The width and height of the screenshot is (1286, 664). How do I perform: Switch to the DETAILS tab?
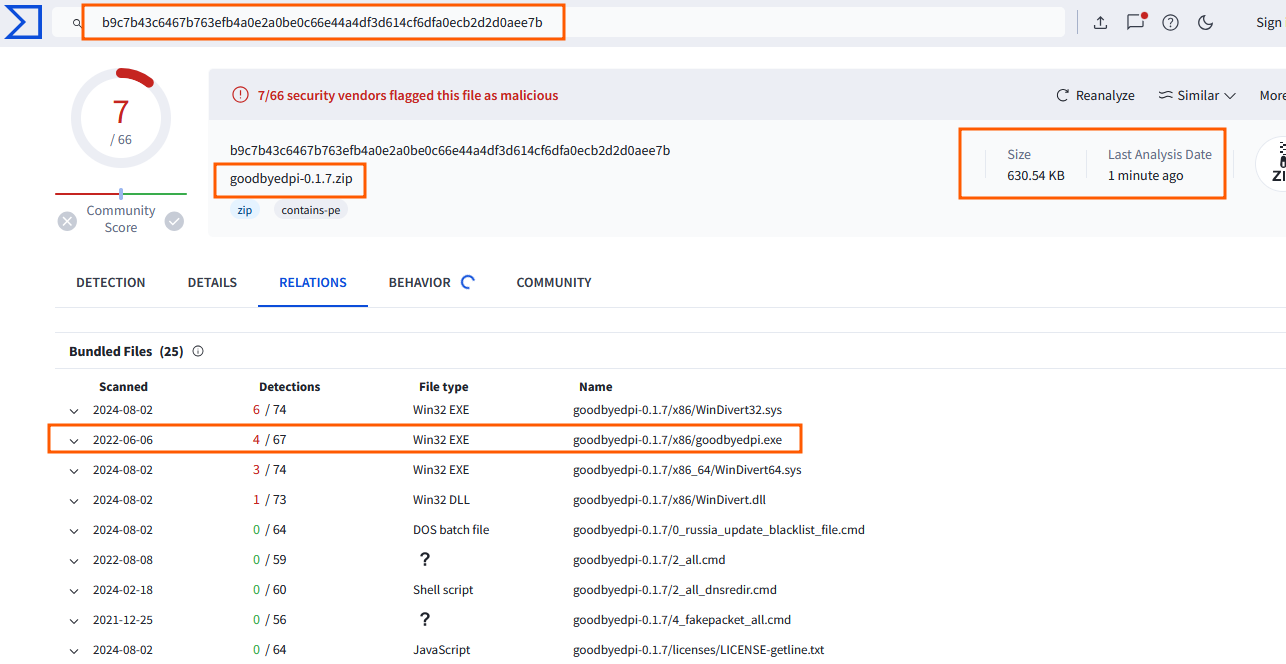tap(212, 283)
